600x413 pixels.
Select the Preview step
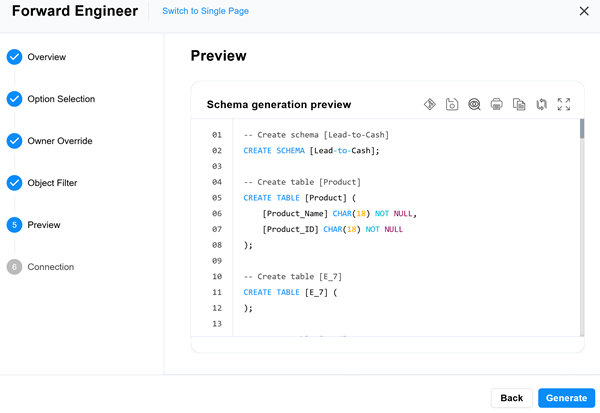44,225
